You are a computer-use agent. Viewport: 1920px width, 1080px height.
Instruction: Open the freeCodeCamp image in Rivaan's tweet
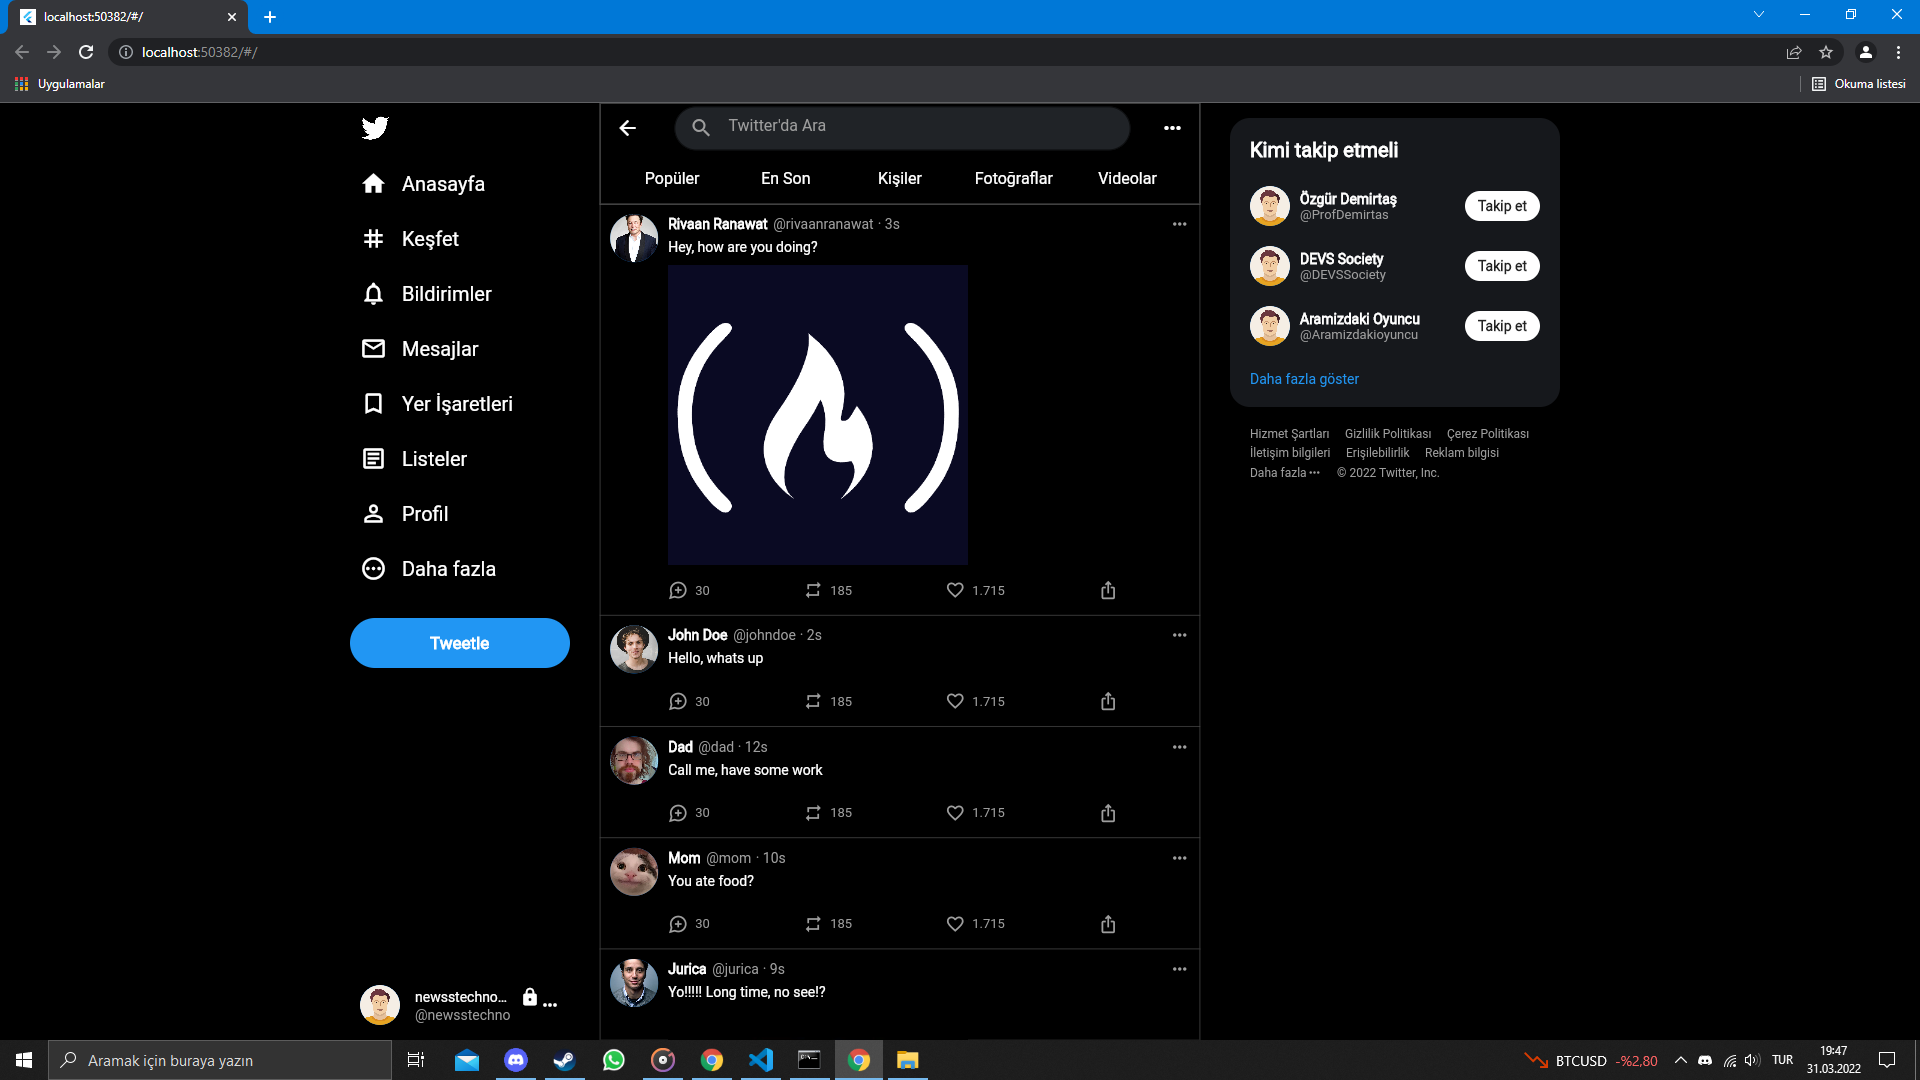(x=818, y=415)
